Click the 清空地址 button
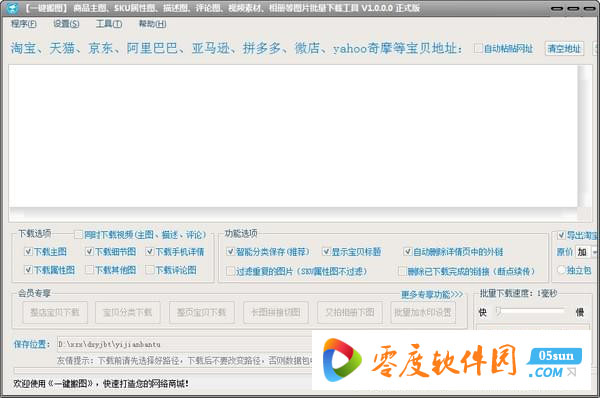The image size is (600, 398). pyautogui.click(x=564, y=49)
